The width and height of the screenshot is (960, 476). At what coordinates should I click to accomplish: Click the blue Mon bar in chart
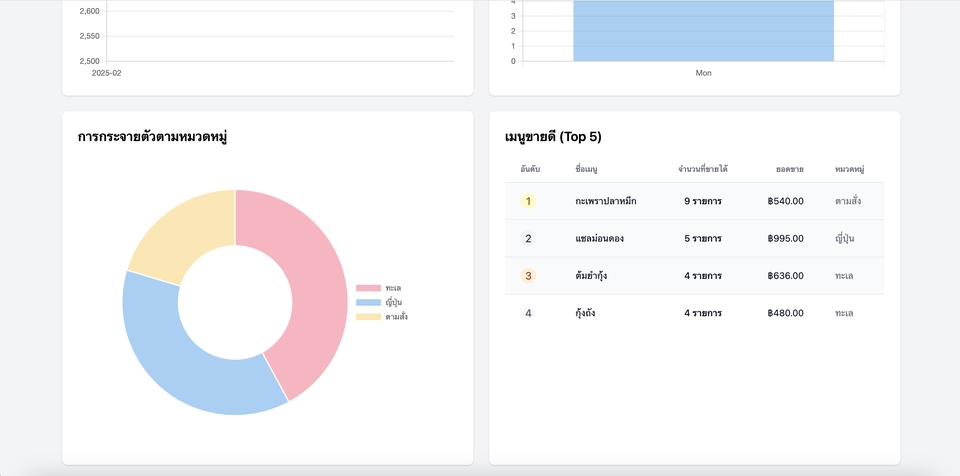(x=703, y=31)
